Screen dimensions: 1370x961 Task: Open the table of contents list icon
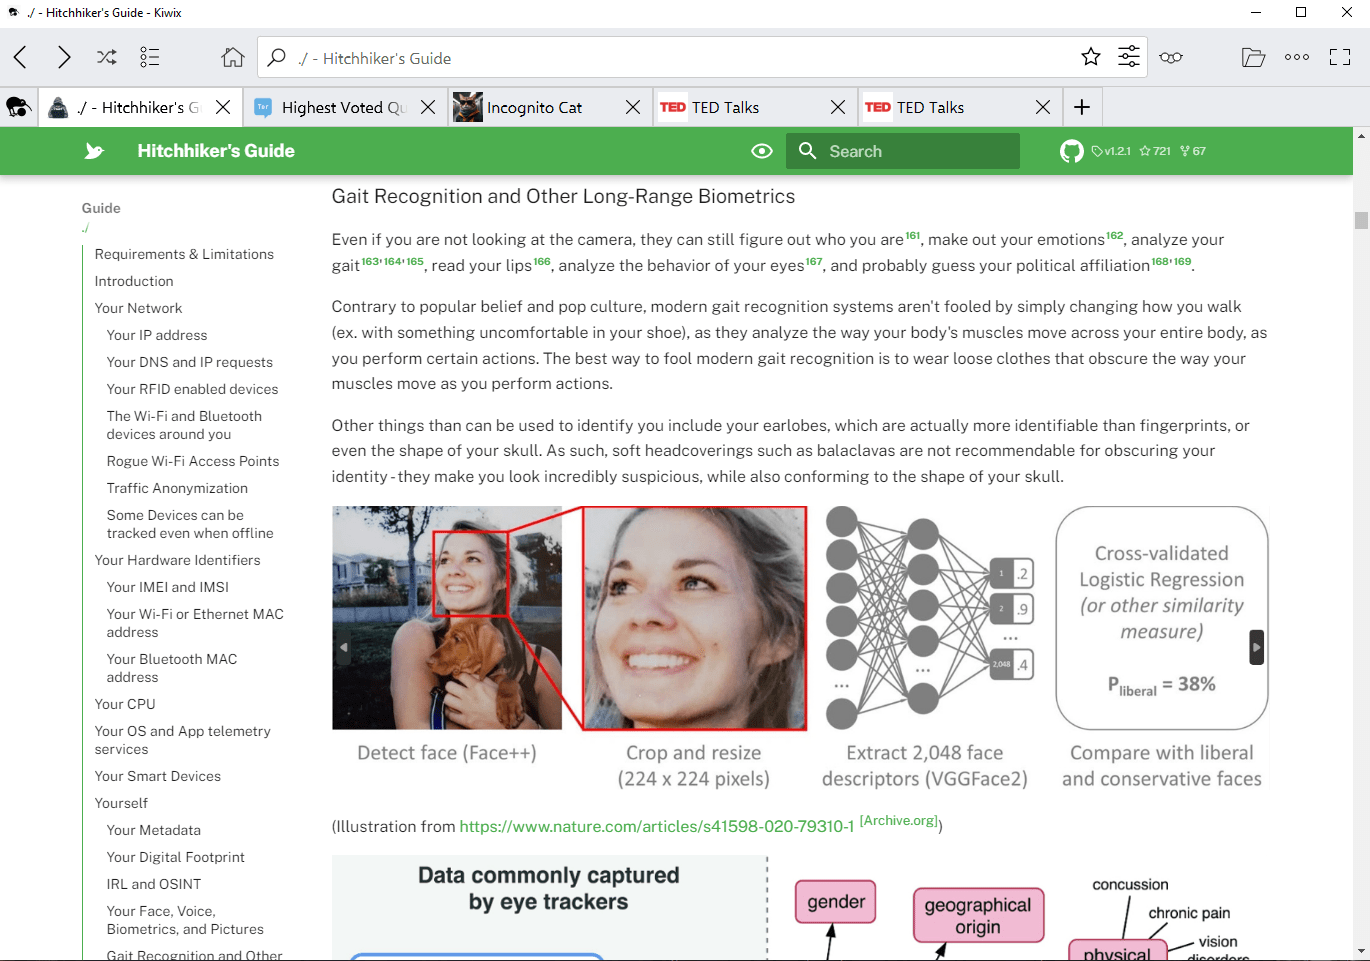(x=150, y=57)
